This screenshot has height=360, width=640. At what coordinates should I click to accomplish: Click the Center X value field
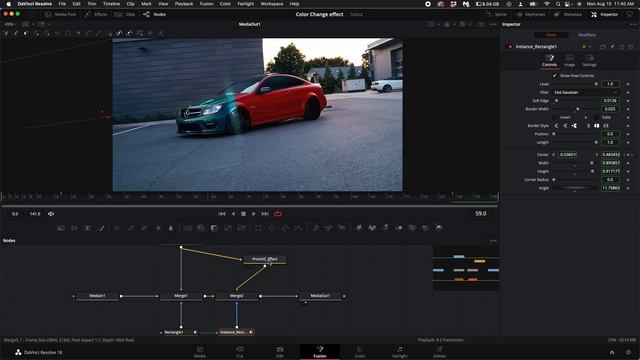[567, 155]
